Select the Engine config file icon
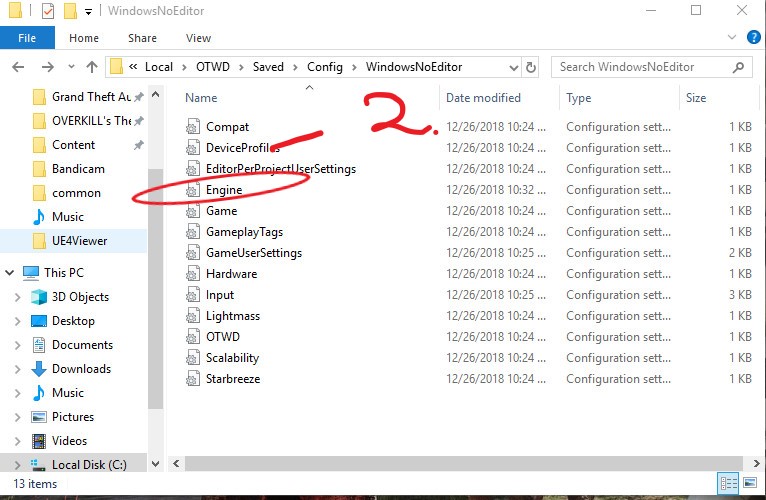 pyautogui.click(x=192, y=190)
